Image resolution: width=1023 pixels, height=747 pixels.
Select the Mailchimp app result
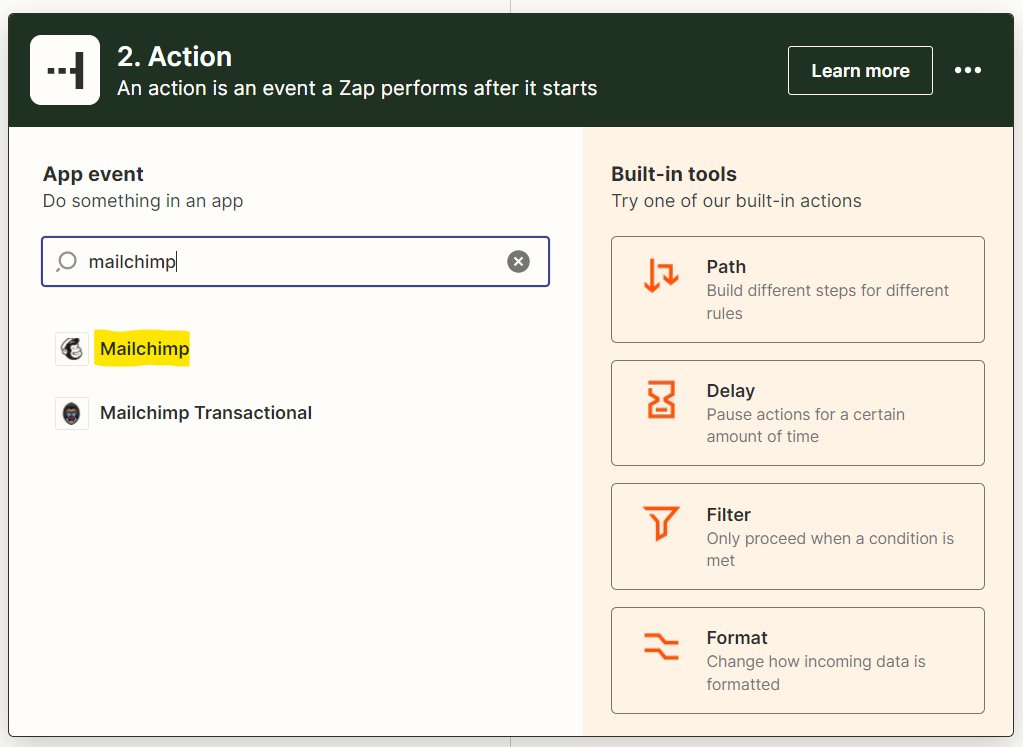[144, 348]
